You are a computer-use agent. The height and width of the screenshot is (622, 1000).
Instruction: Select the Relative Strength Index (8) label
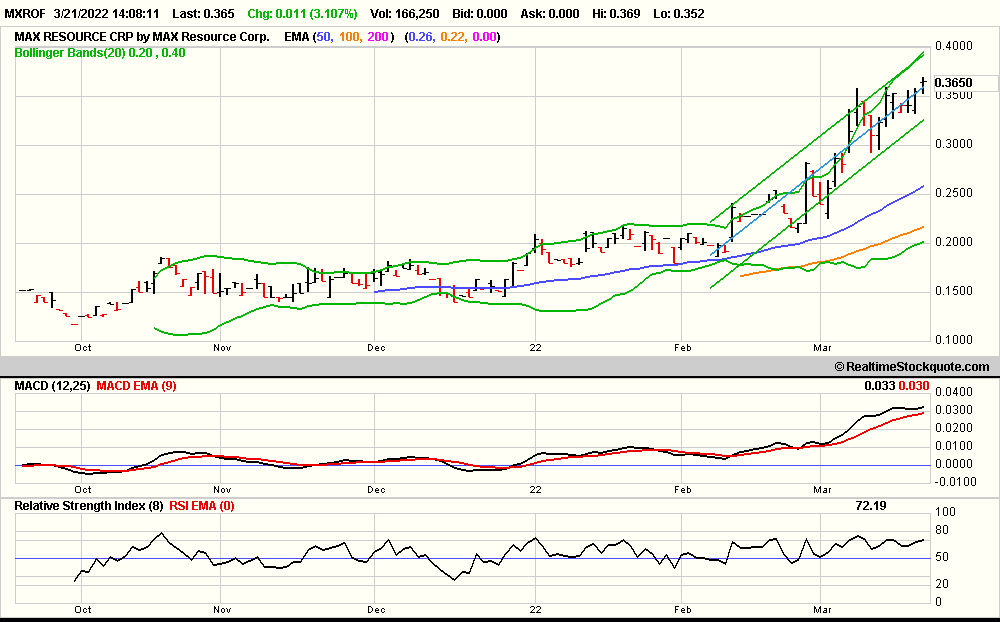point(88,506)
